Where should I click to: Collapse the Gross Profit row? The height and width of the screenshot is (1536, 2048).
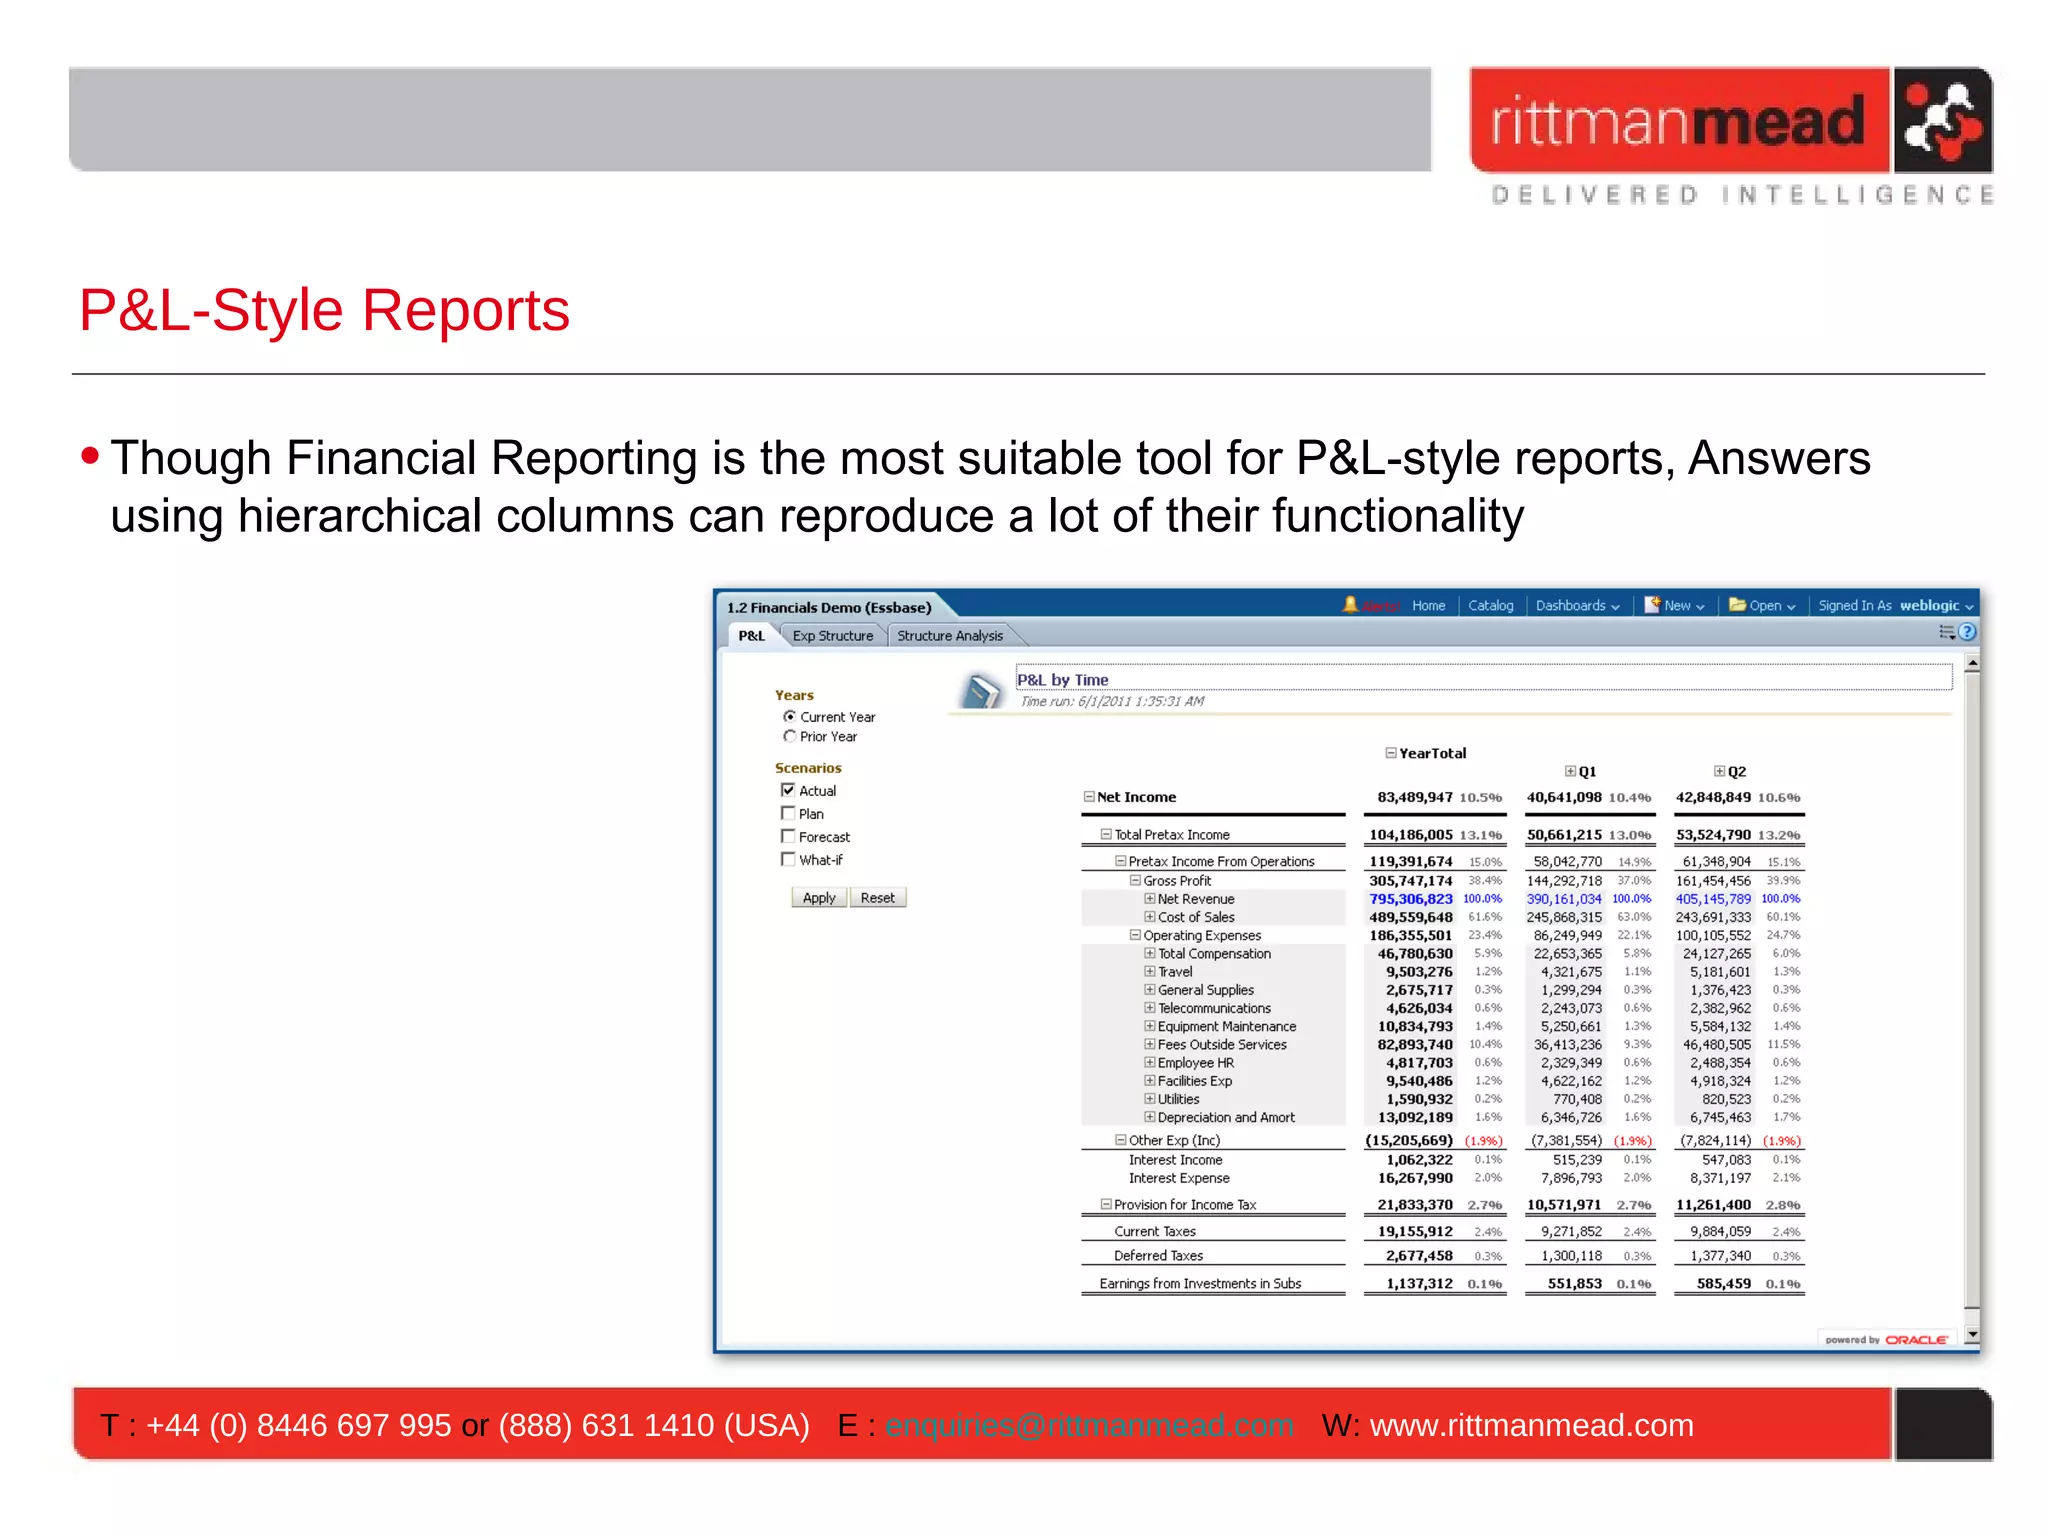[x=1135, y=881]
